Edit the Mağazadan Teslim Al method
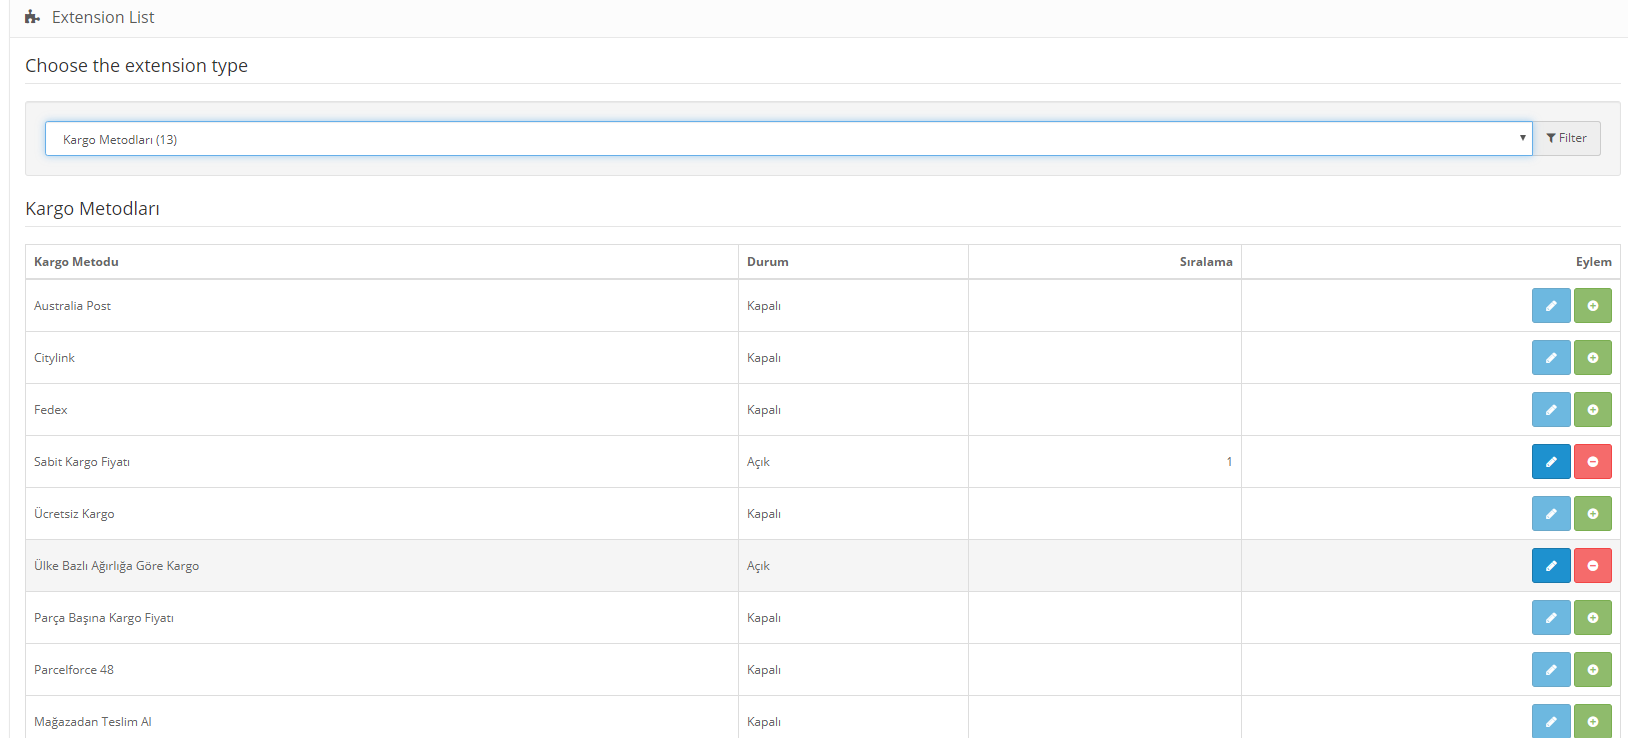Screen dimensions: 1628x738 (x=1551, y=721)
